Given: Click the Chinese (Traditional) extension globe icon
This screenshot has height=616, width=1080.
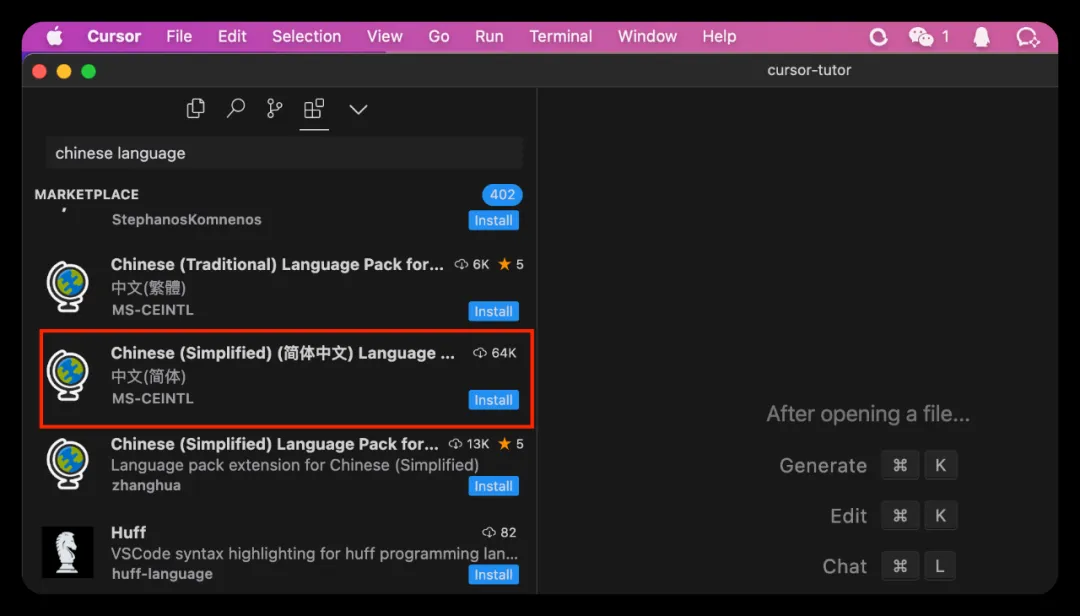Looking at the screenshot, I should (68, 286).
